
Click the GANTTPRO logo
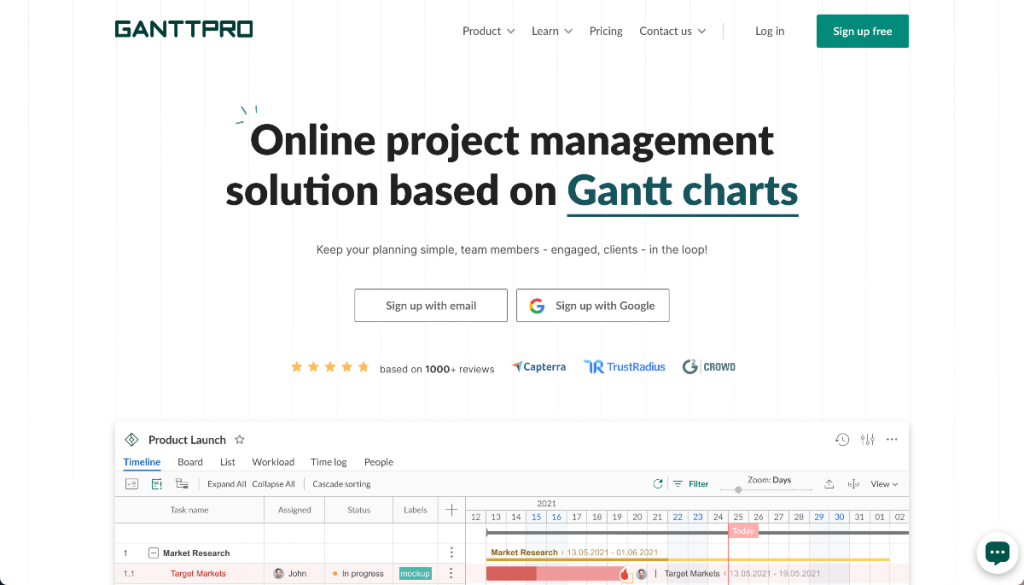pos(184,29)
